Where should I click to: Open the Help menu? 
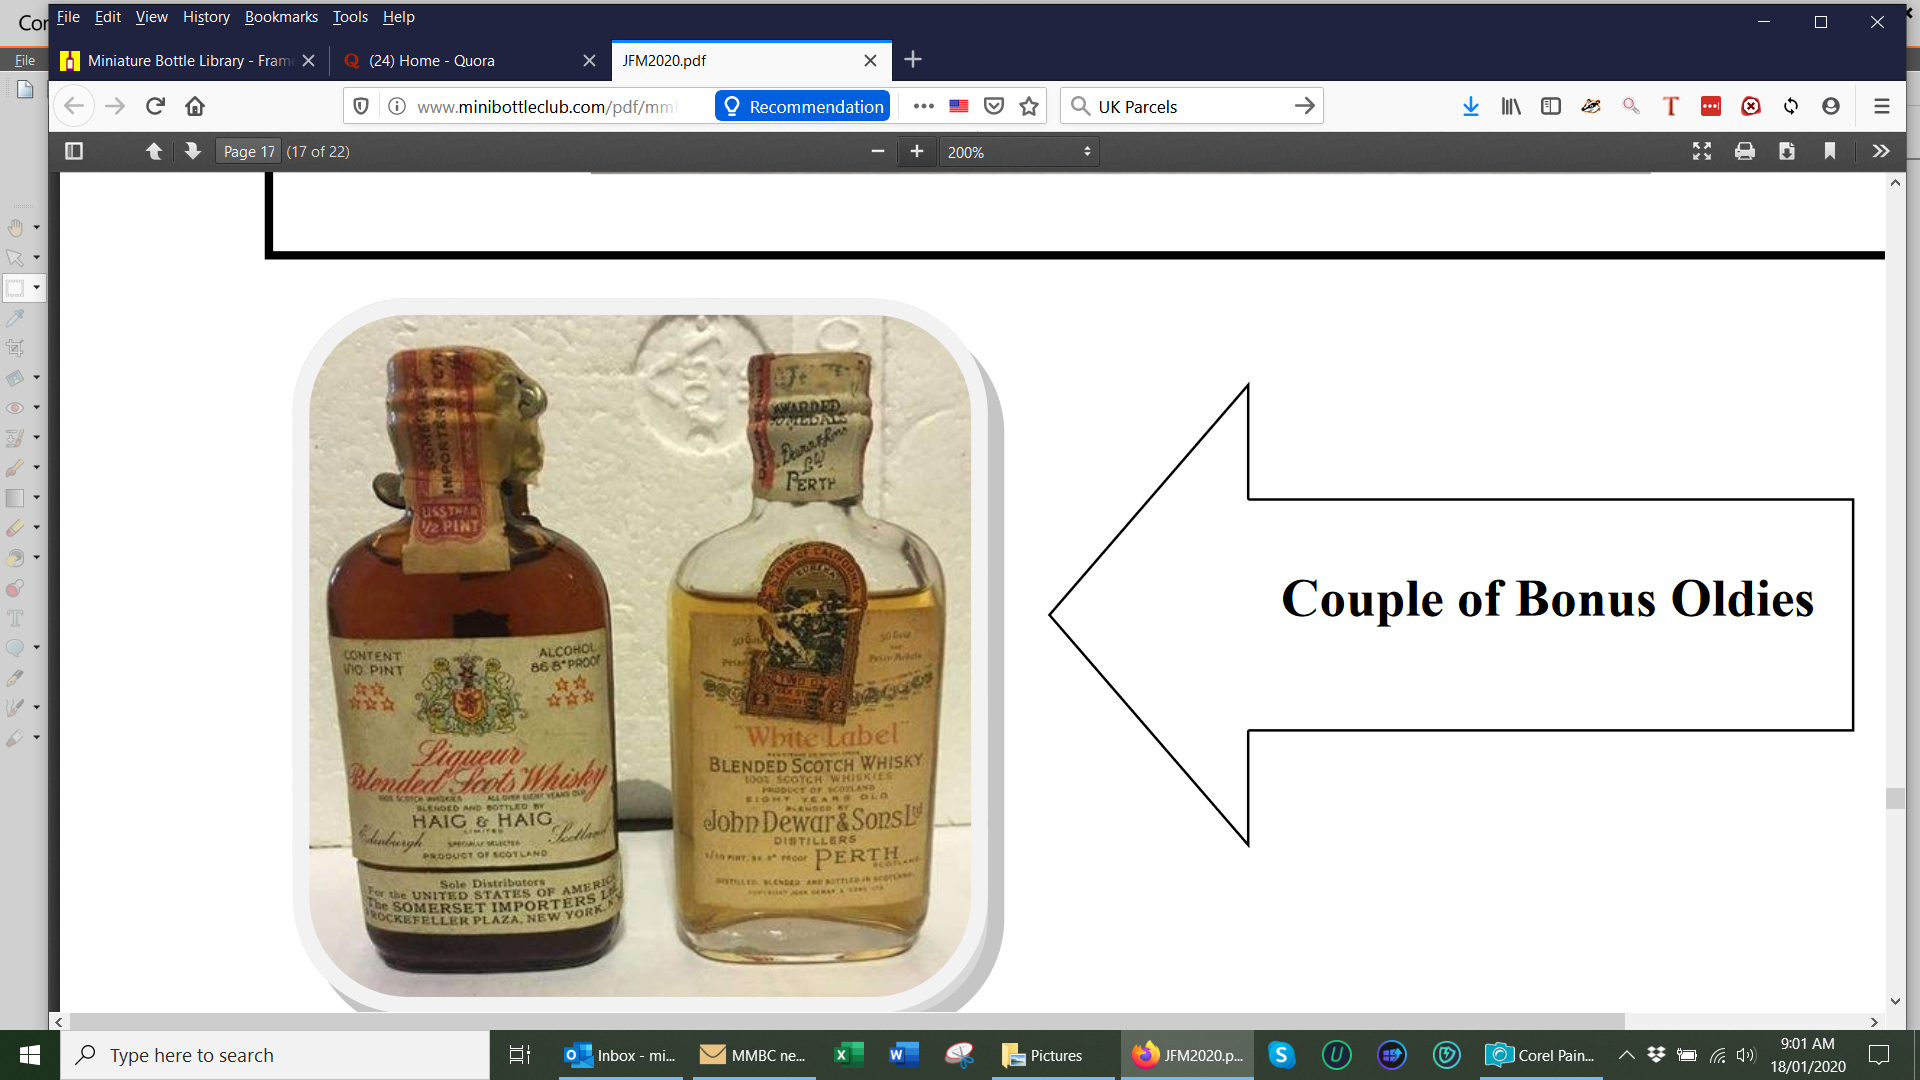[x=398, y=17]
